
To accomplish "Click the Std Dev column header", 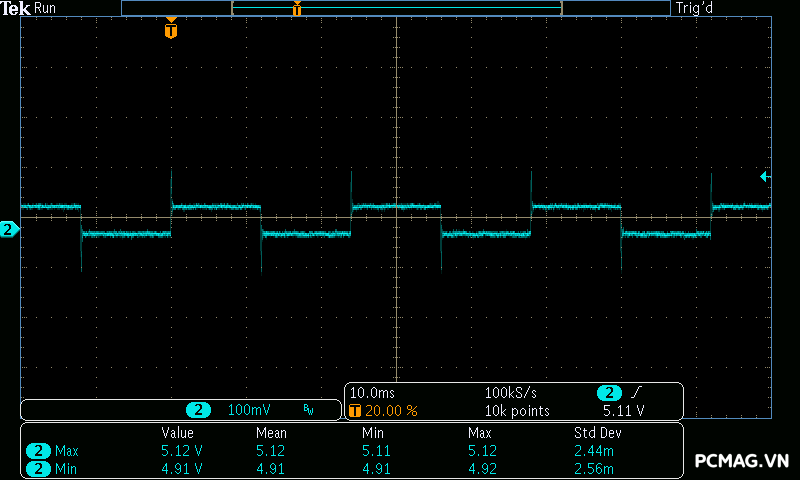I will click(x=596, y=433).
